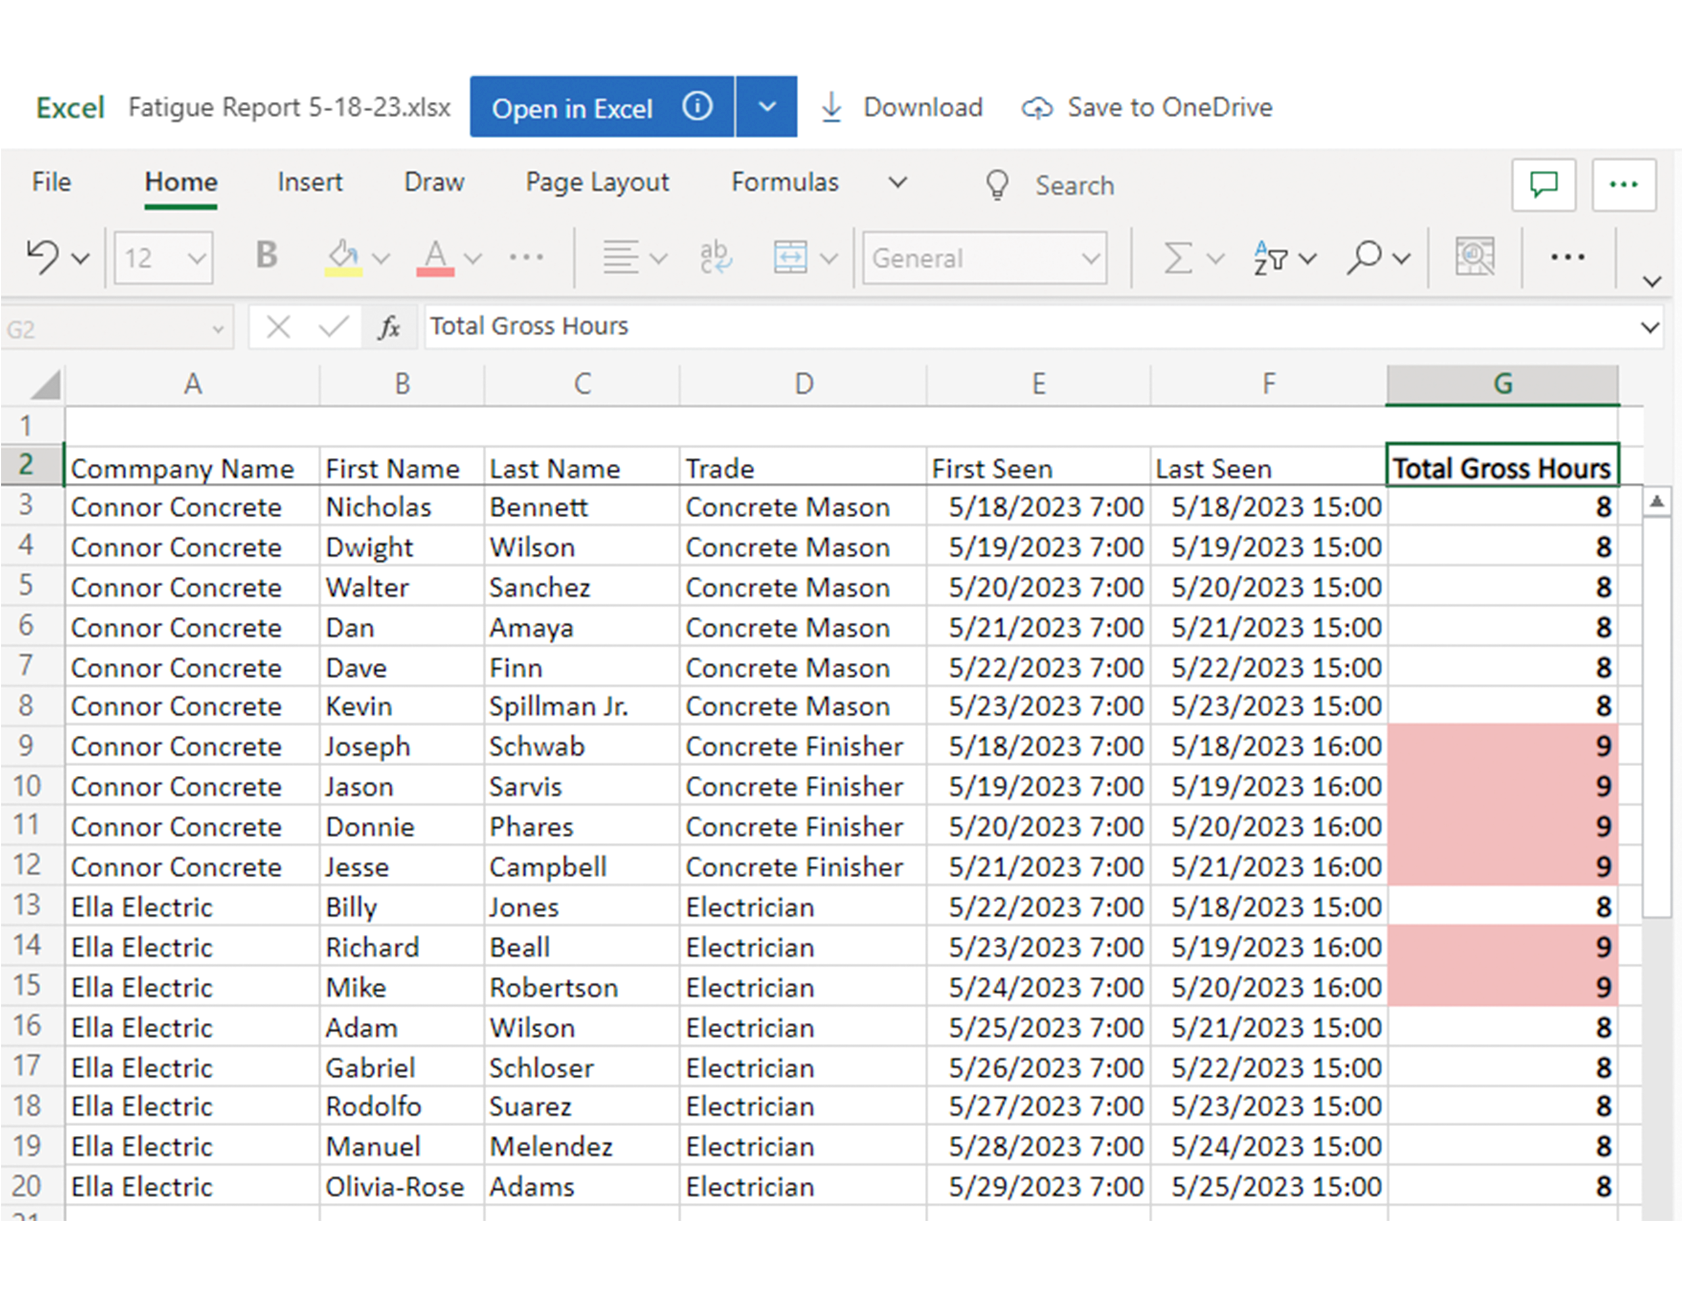Screen dimensions: 1684x1294
Task: Click the Undo arrow icon
Action: 41,257
